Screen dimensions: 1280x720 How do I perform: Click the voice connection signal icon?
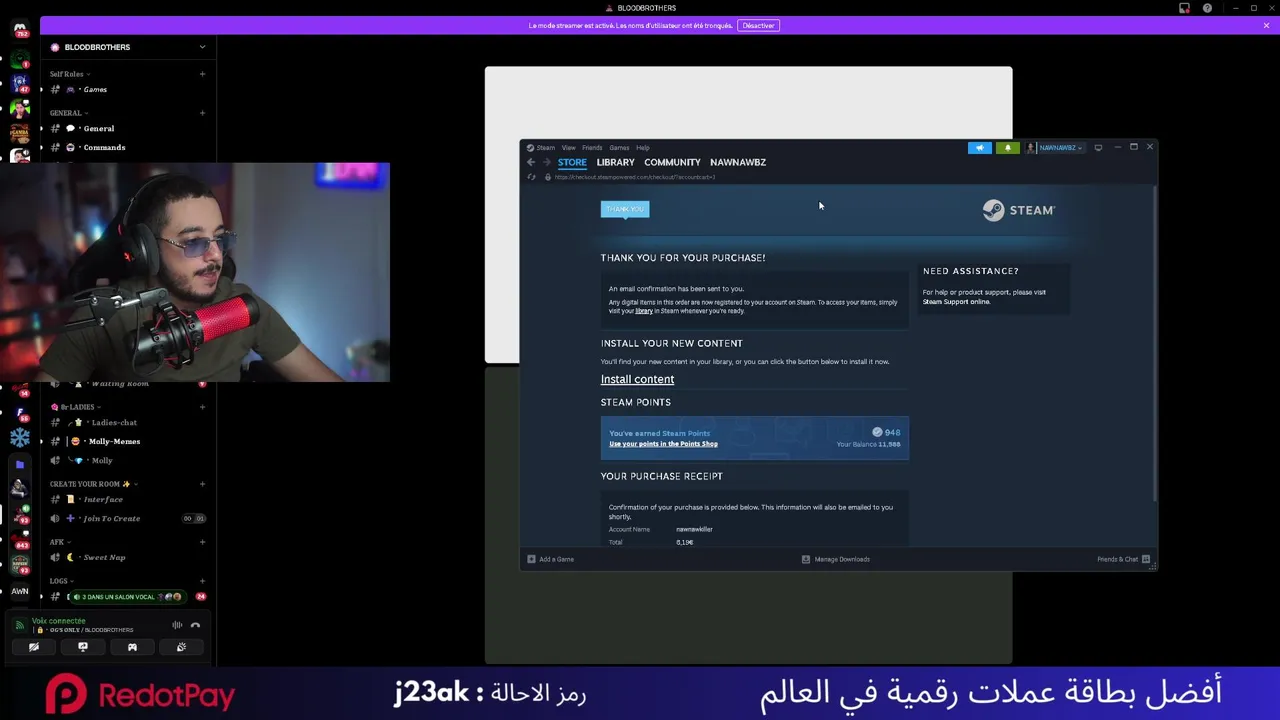20,625
